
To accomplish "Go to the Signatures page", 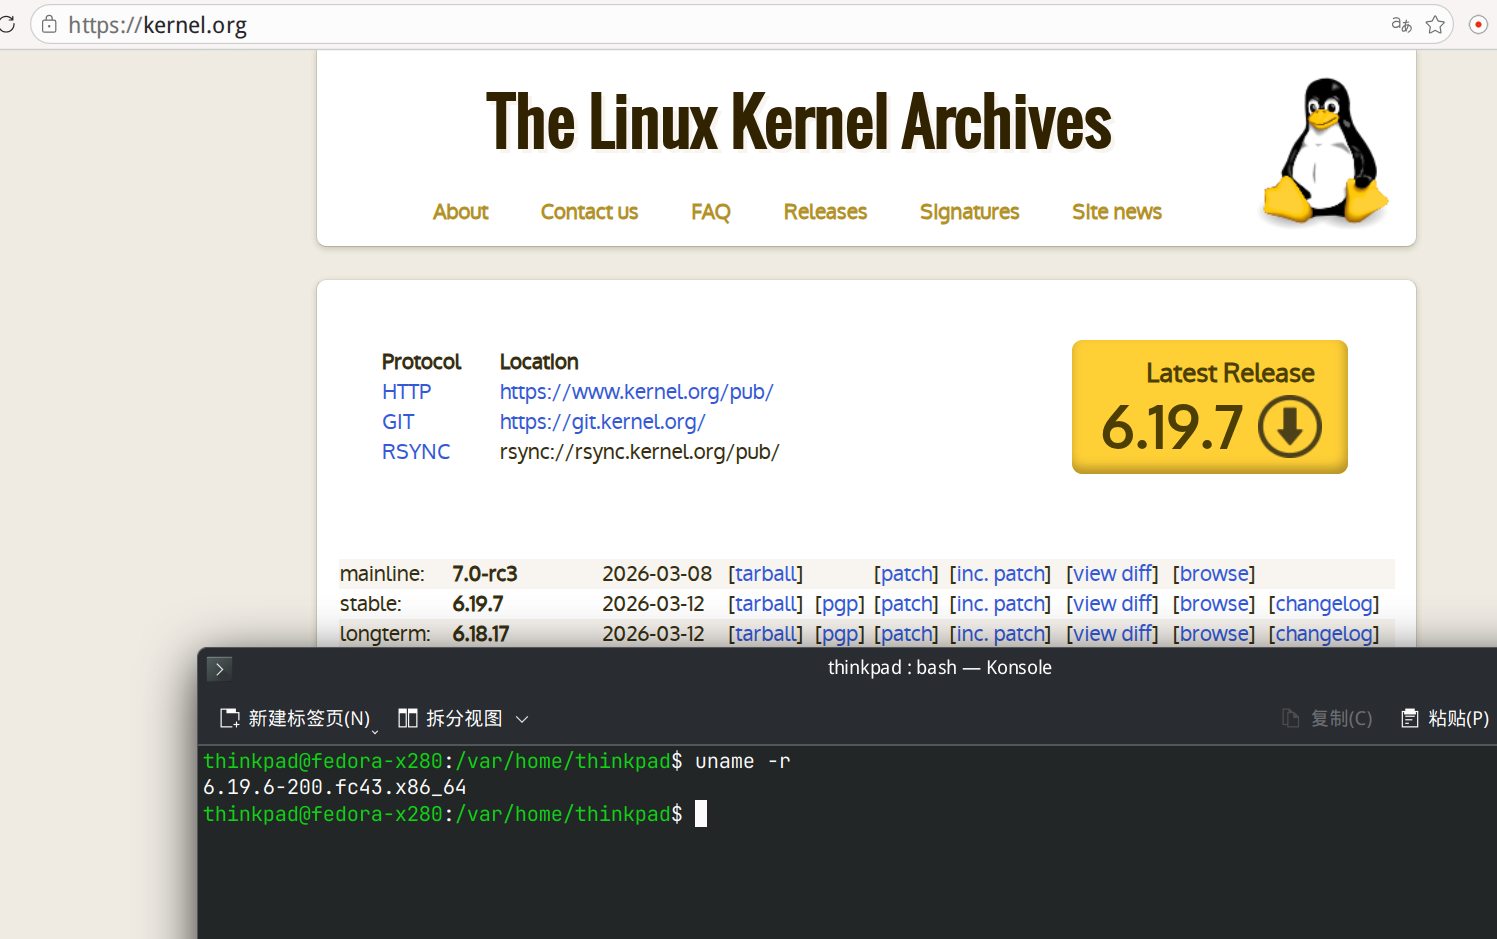I will 969,212.
